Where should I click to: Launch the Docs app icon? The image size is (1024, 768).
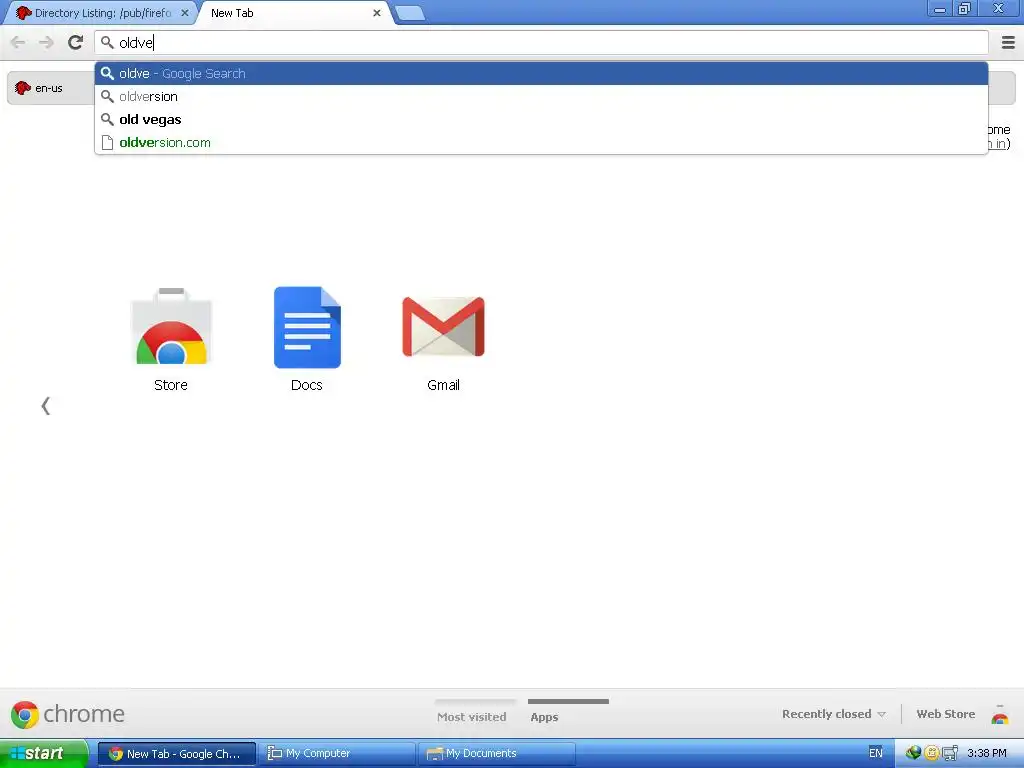tap(307, 327)
